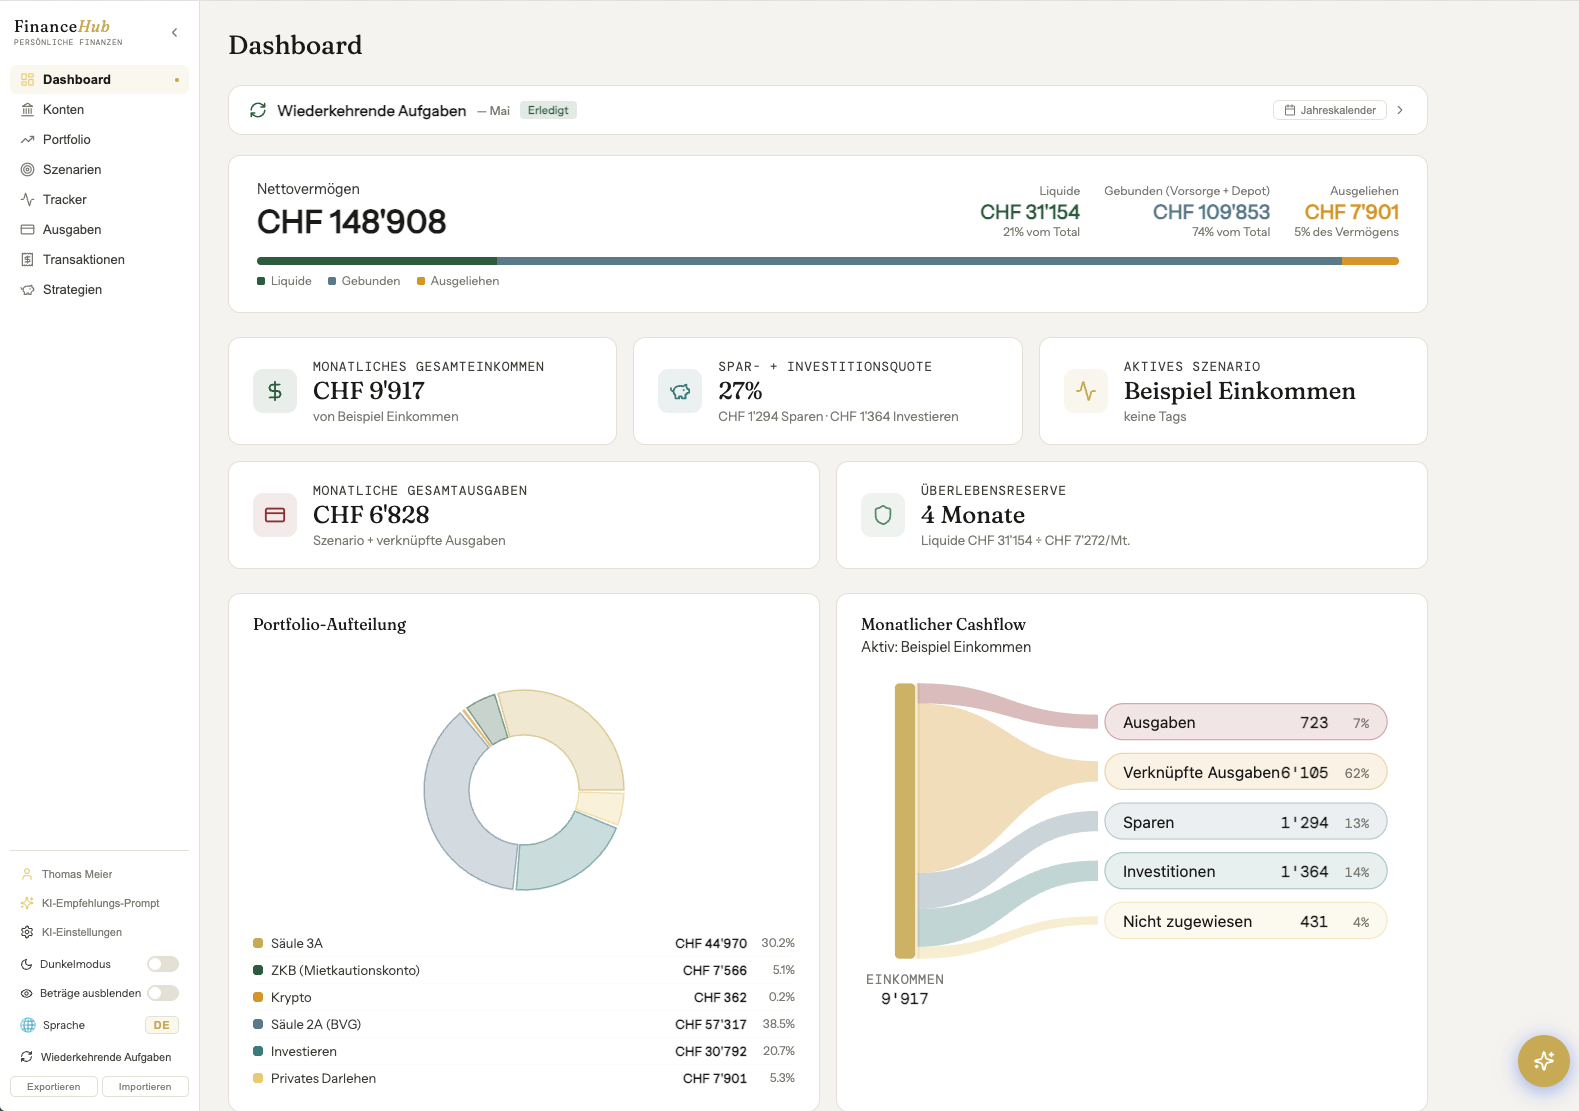
Task: Click the KI-Einstellungen gear icon
Action: click(27, 932)
